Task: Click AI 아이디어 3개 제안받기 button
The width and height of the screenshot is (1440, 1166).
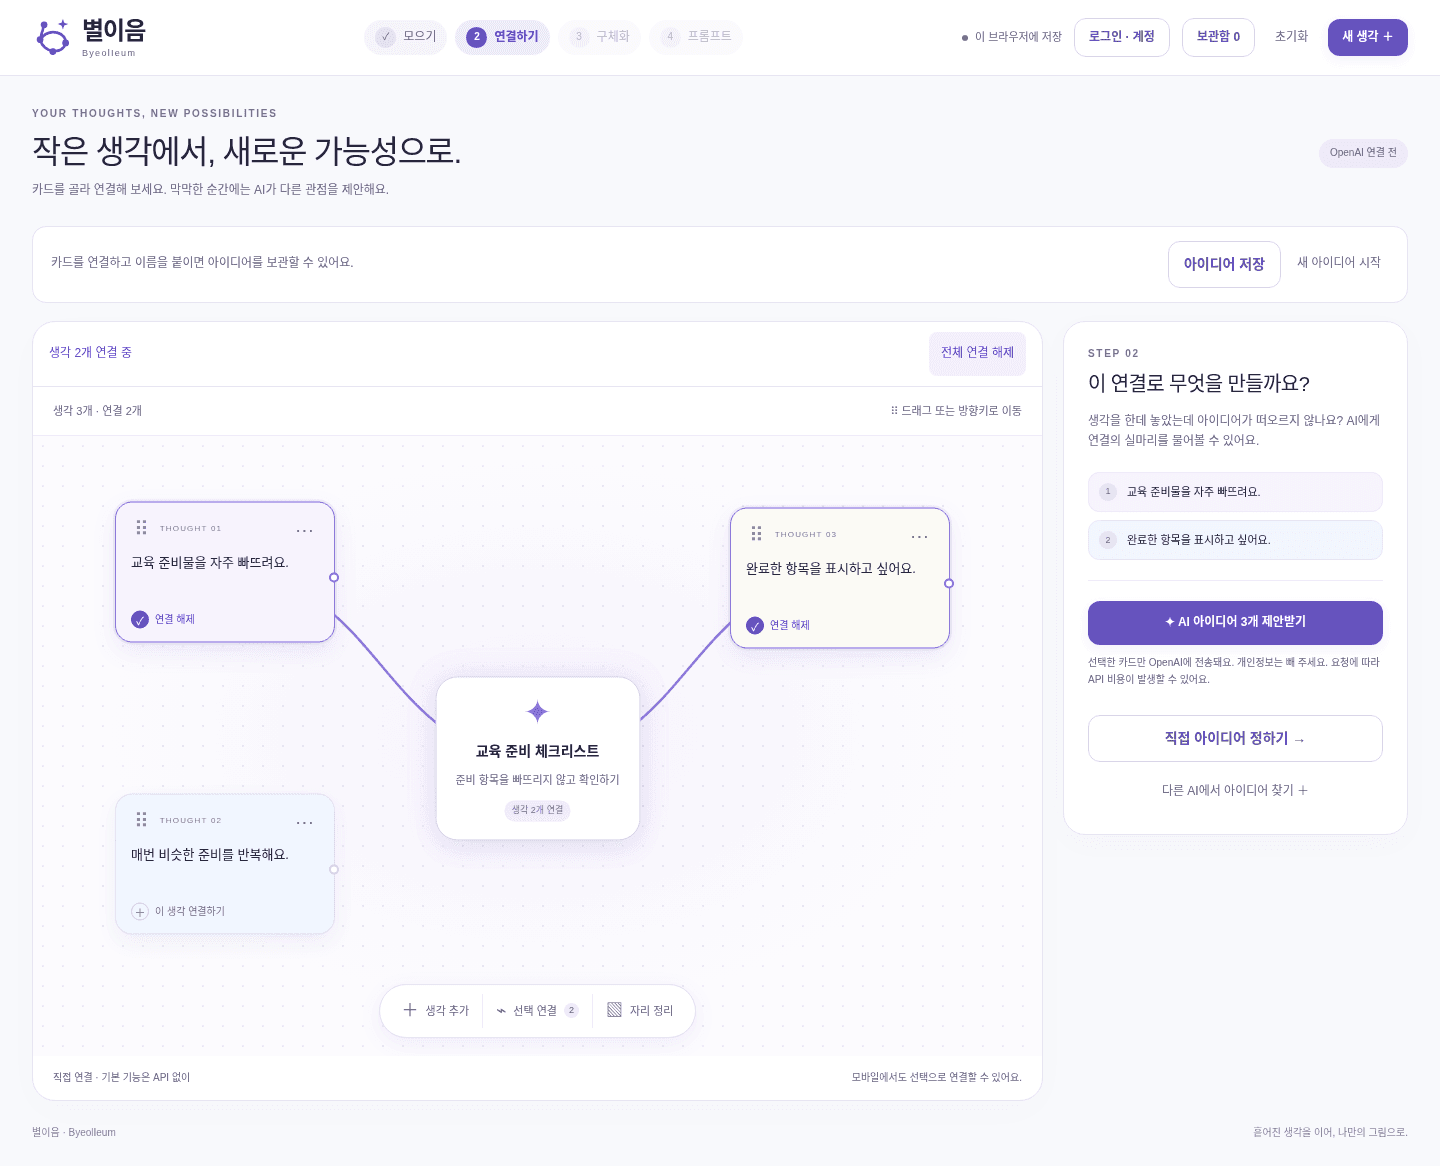Action: [x=1235, y=623]
